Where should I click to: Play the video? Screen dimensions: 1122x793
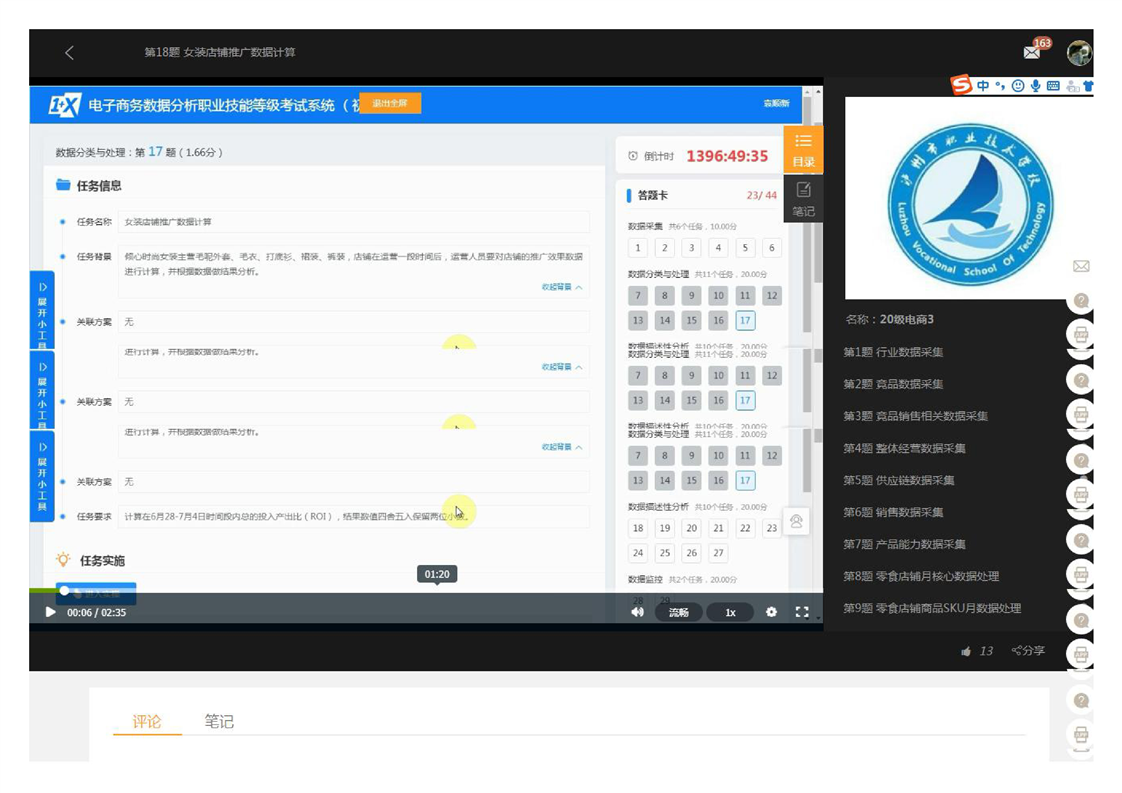[50, 612]
